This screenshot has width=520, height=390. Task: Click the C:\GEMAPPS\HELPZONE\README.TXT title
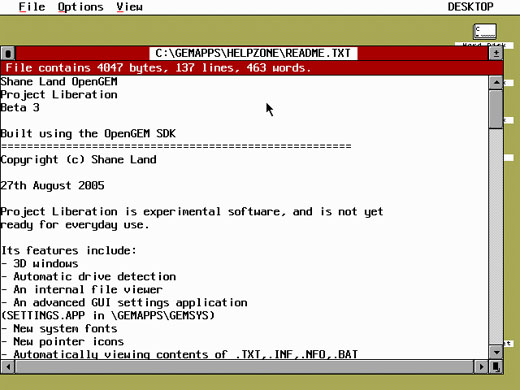pos(253,53)
